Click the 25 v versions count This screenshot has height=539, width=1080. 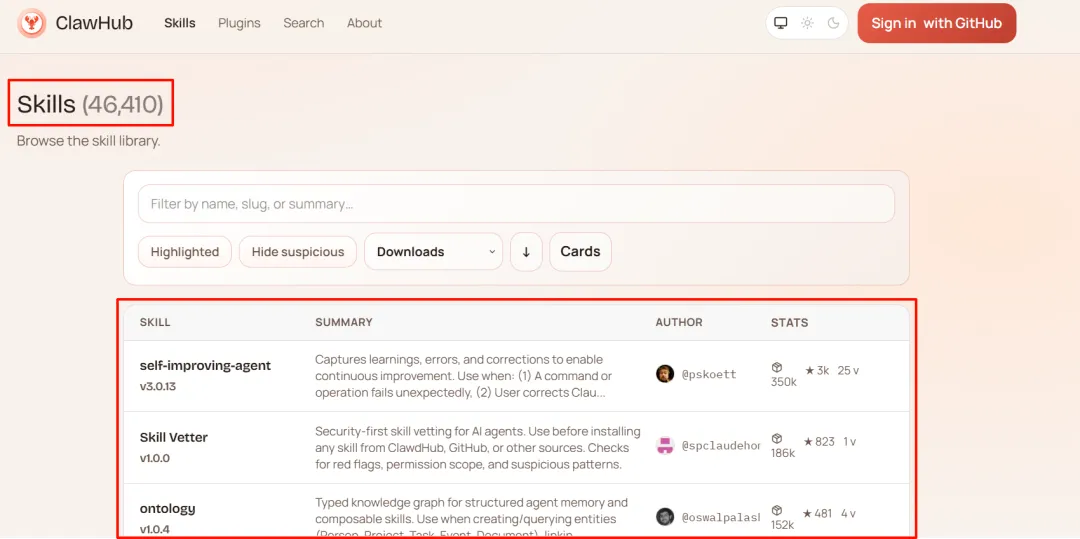[x=849, y=370]
